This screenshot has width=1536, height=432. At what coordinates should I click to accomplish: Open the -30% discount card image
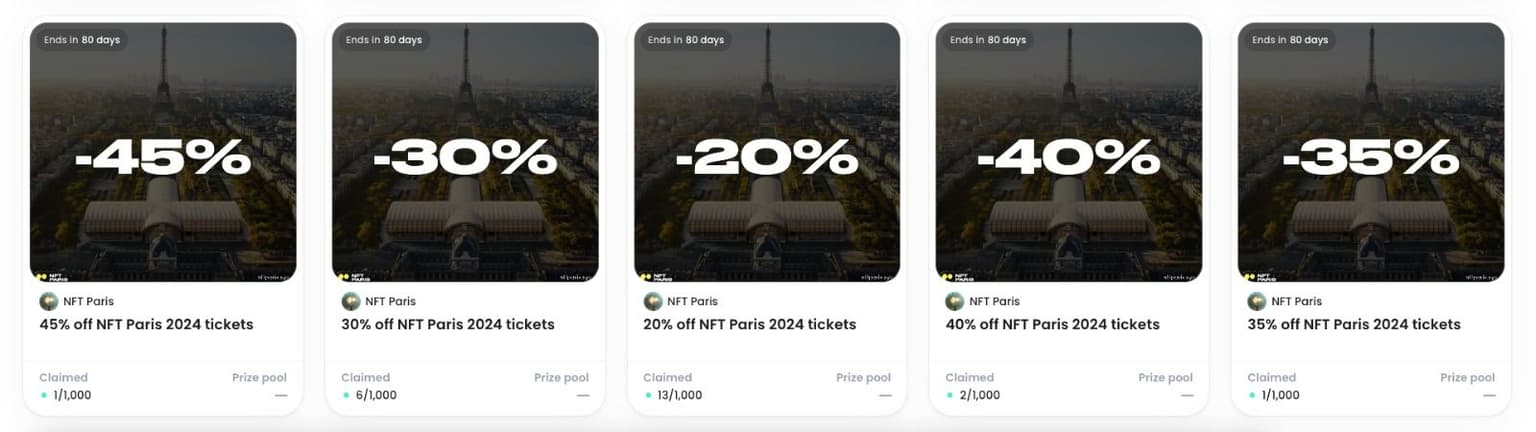pyautogui.click(x=465, y=152)
